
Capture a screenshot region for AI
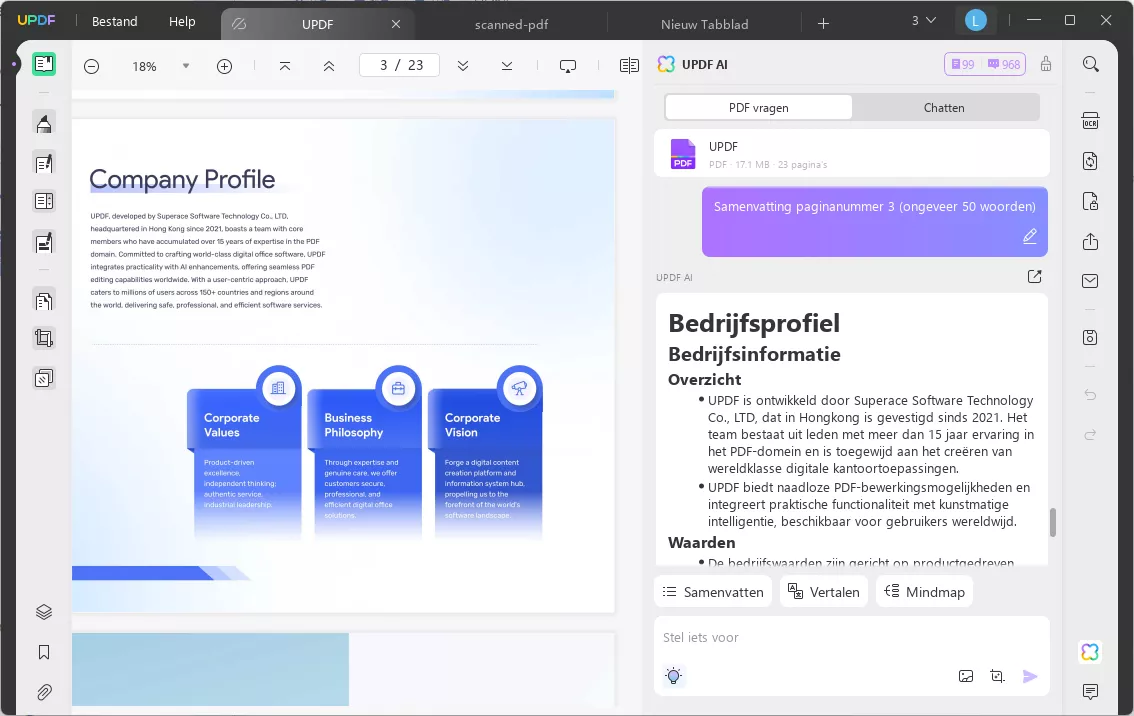coord(997,676)
